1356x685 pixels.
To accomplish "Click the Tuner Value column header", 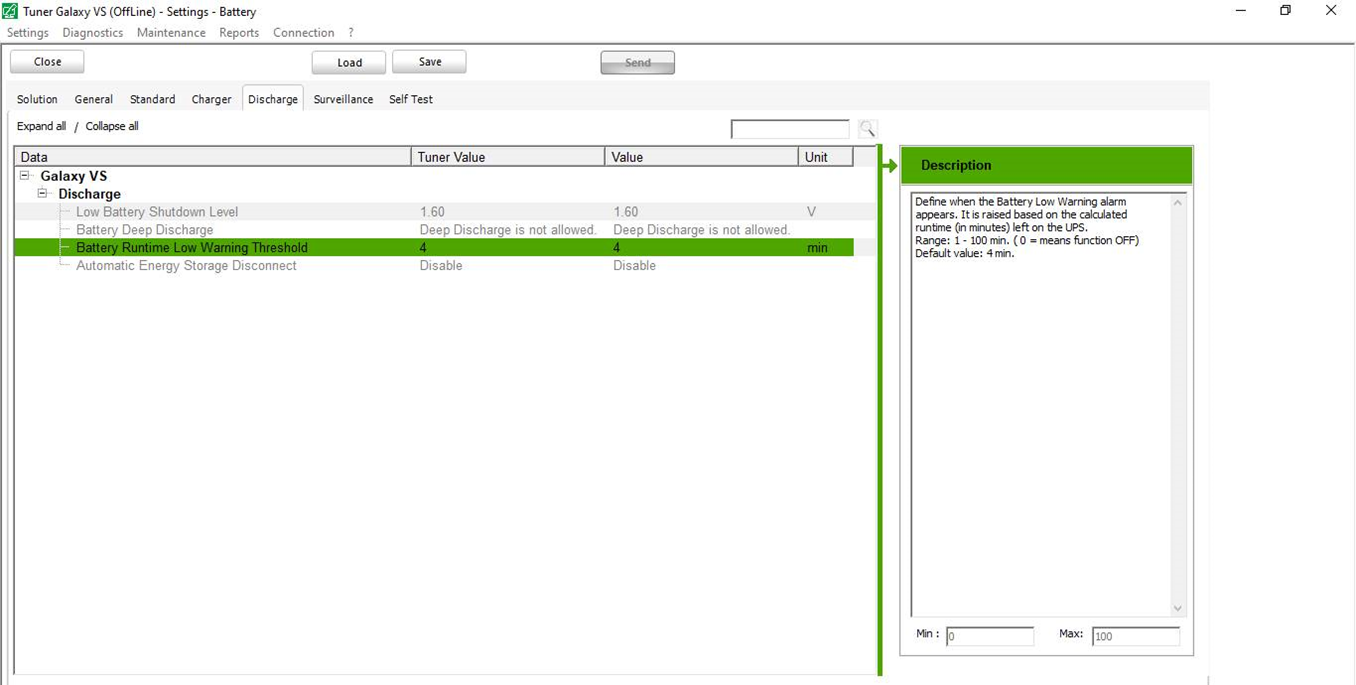I will (508, 157).
